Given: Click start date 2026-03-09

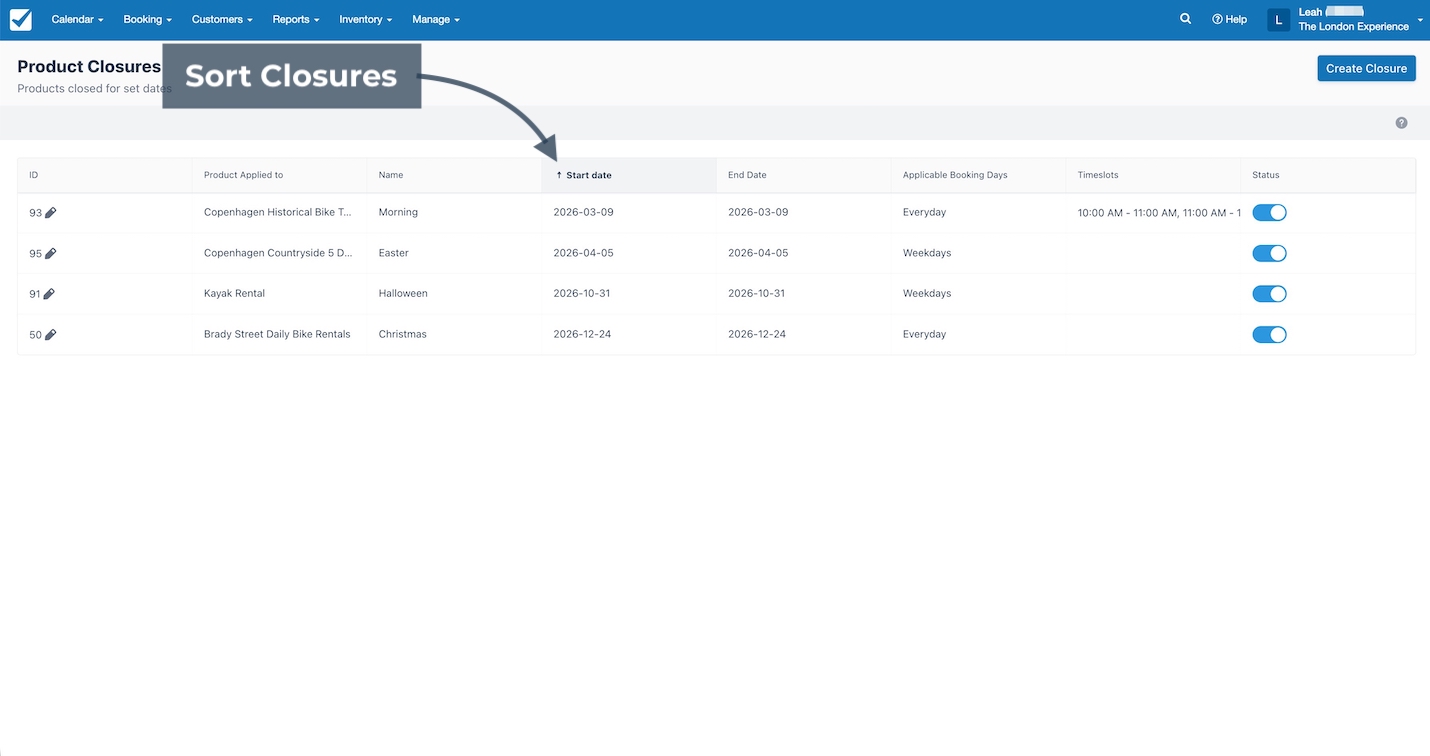Looking at the screenshot, I should point(583,212).
